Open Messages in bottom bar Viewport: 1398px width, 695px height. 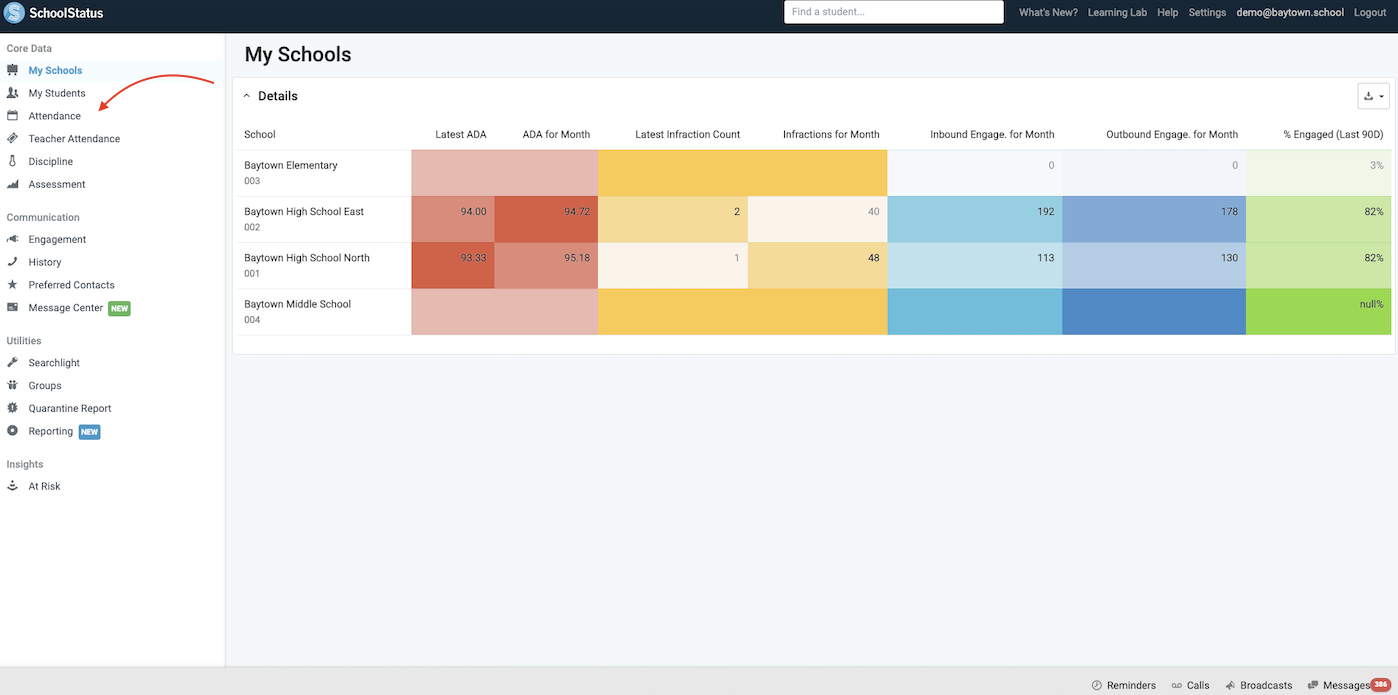(x=1346, y=685)
